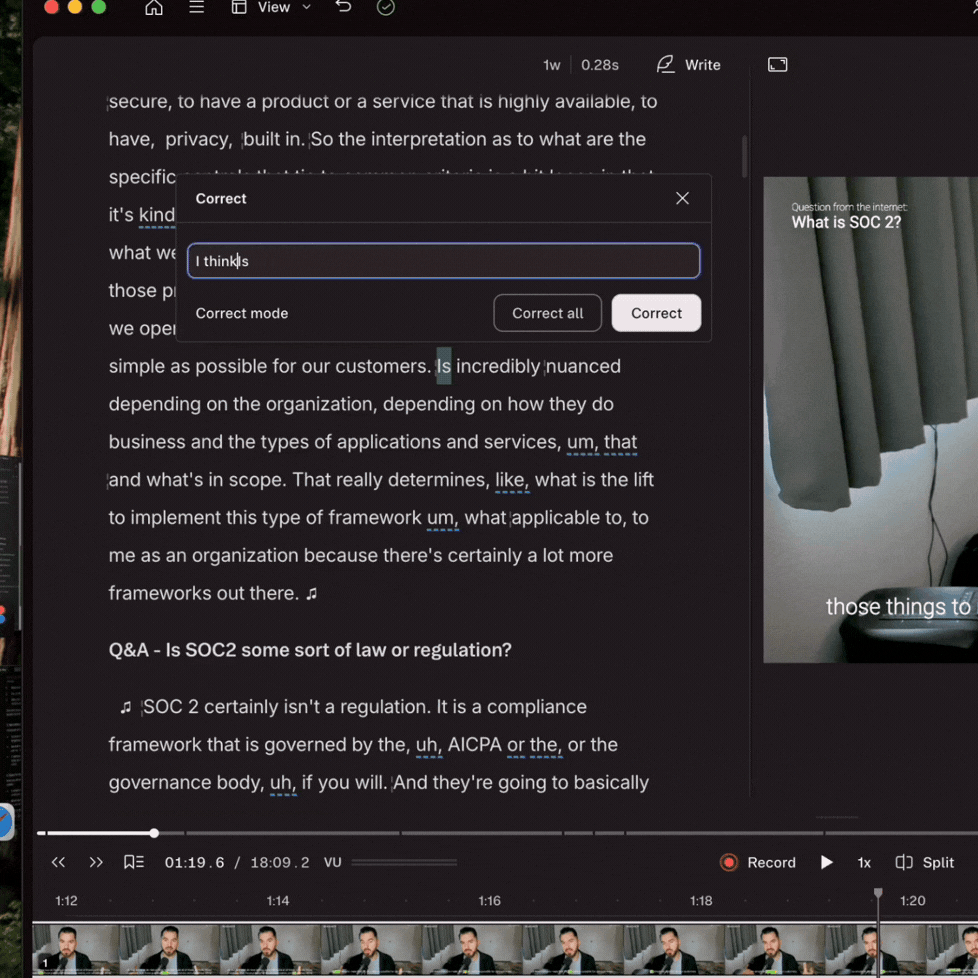The image size is (978, 978).
Task: Click the '1w' word count indicator
Action: 551,65
